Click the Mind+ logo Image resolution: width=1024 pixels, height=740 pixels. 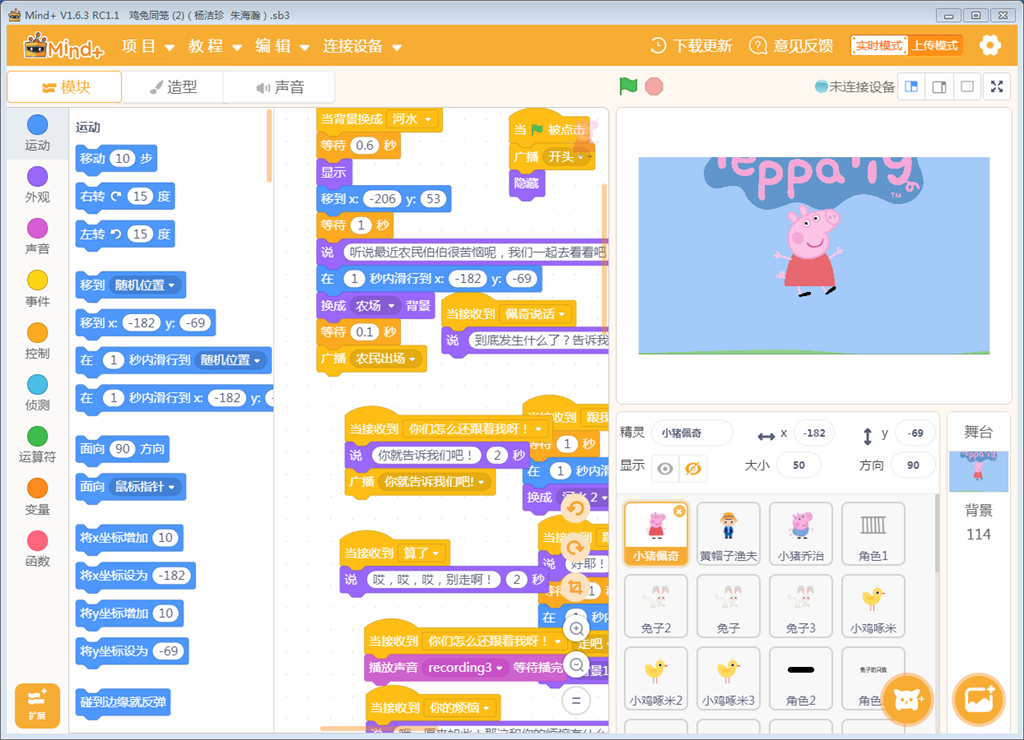coord(63,46)
